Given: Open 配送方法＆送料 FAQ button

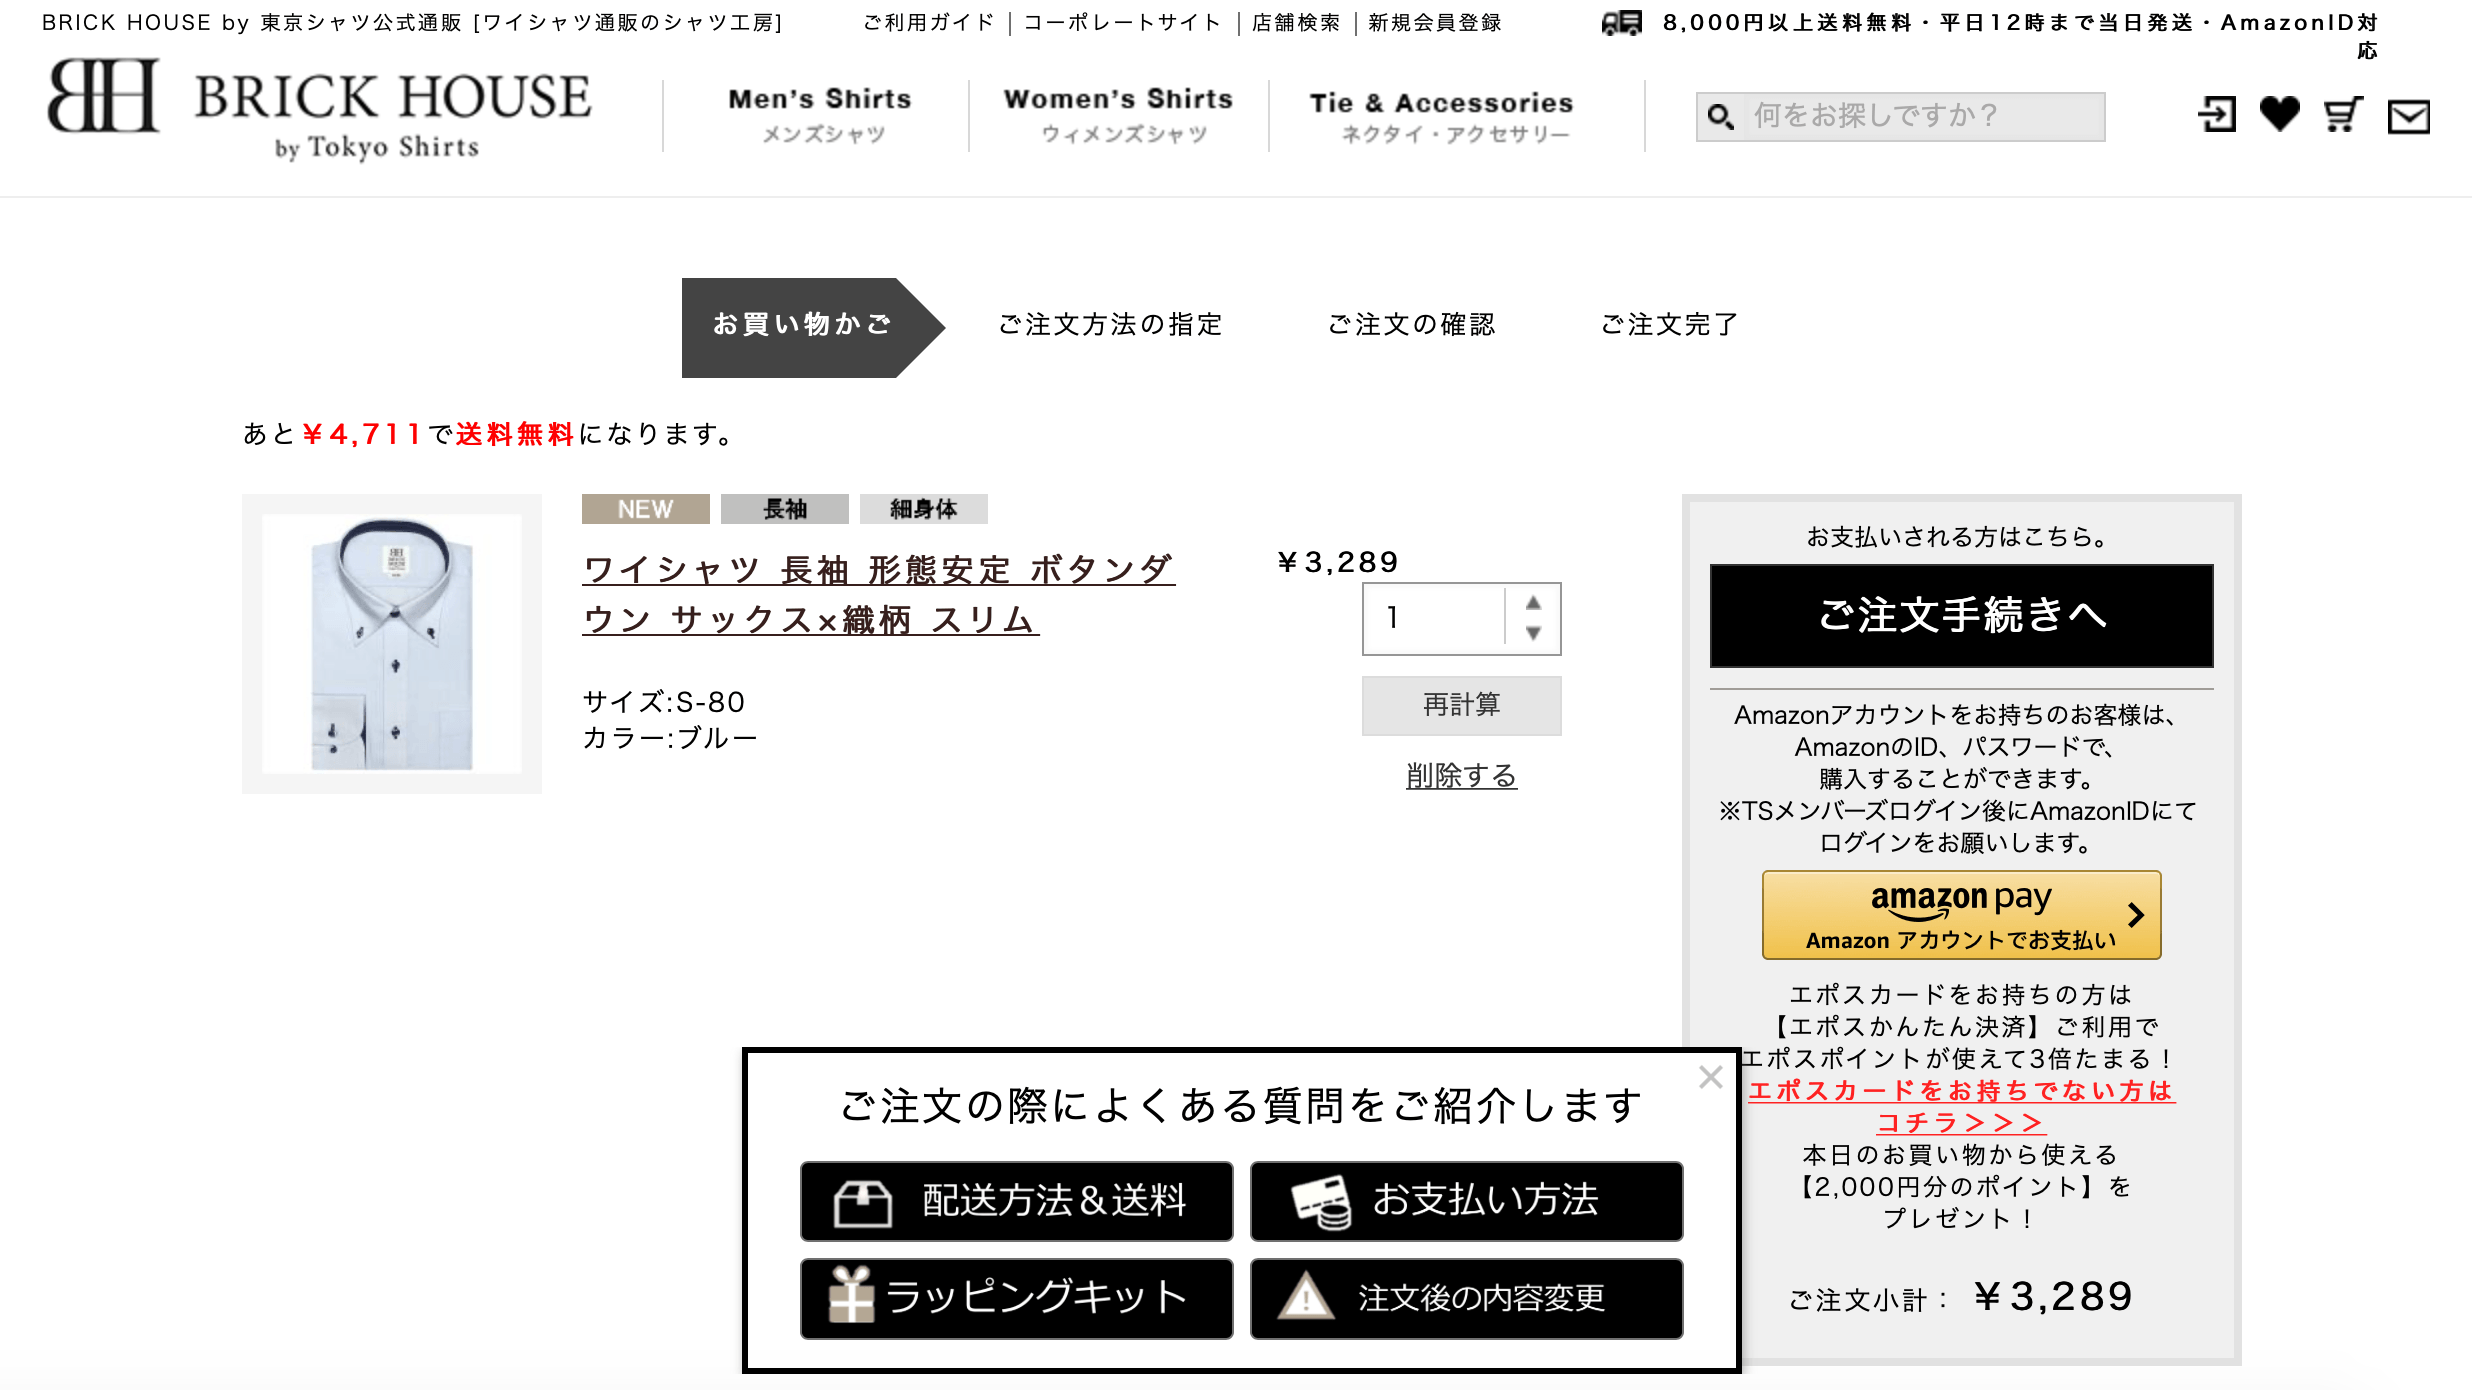Looking at the screenshot, I should coord(1016,1201).
